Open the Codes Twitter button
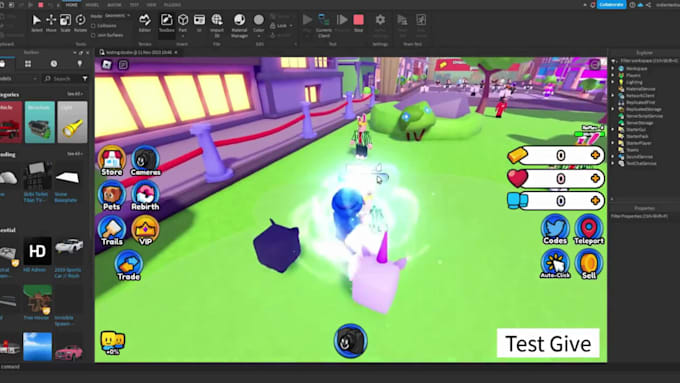This screenshot has width=680, height=383. click(x=555, y=229)
